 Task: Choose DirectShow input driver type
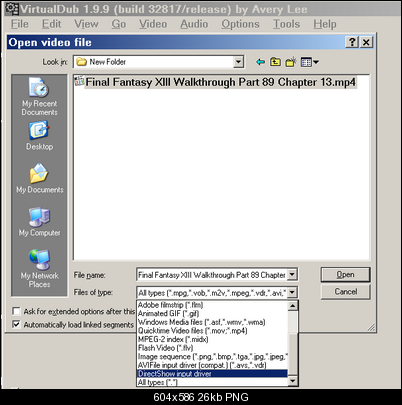[x=212, y=374]
